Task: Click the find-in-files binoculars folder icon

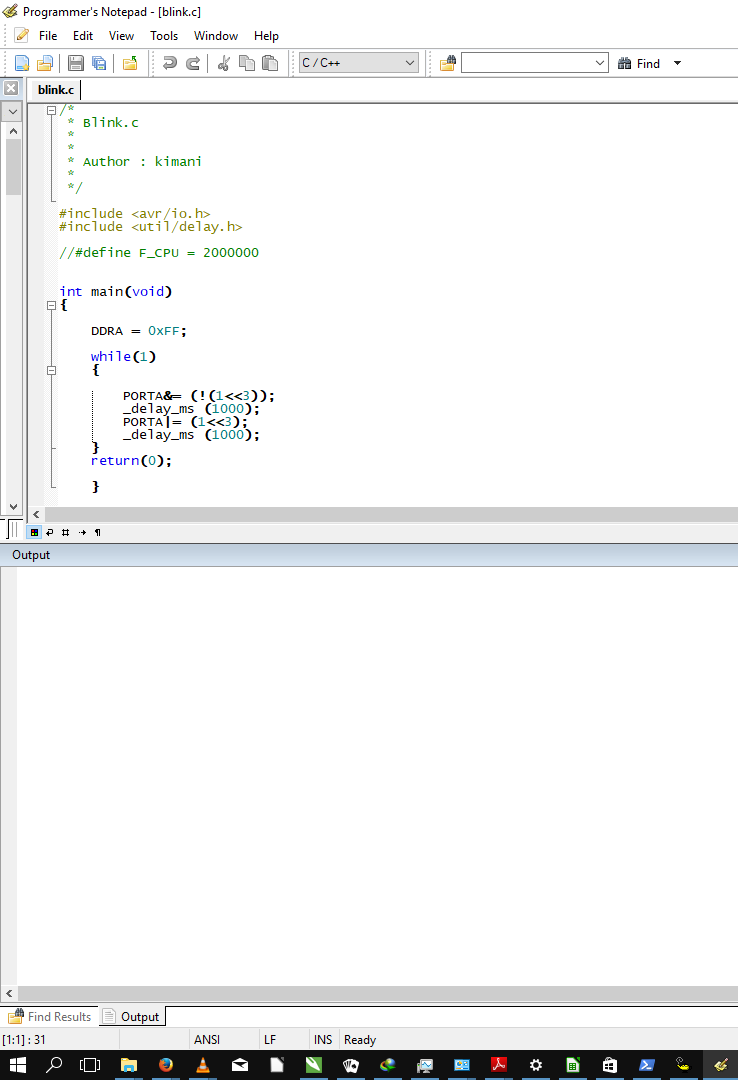Action: click(448, 63)
